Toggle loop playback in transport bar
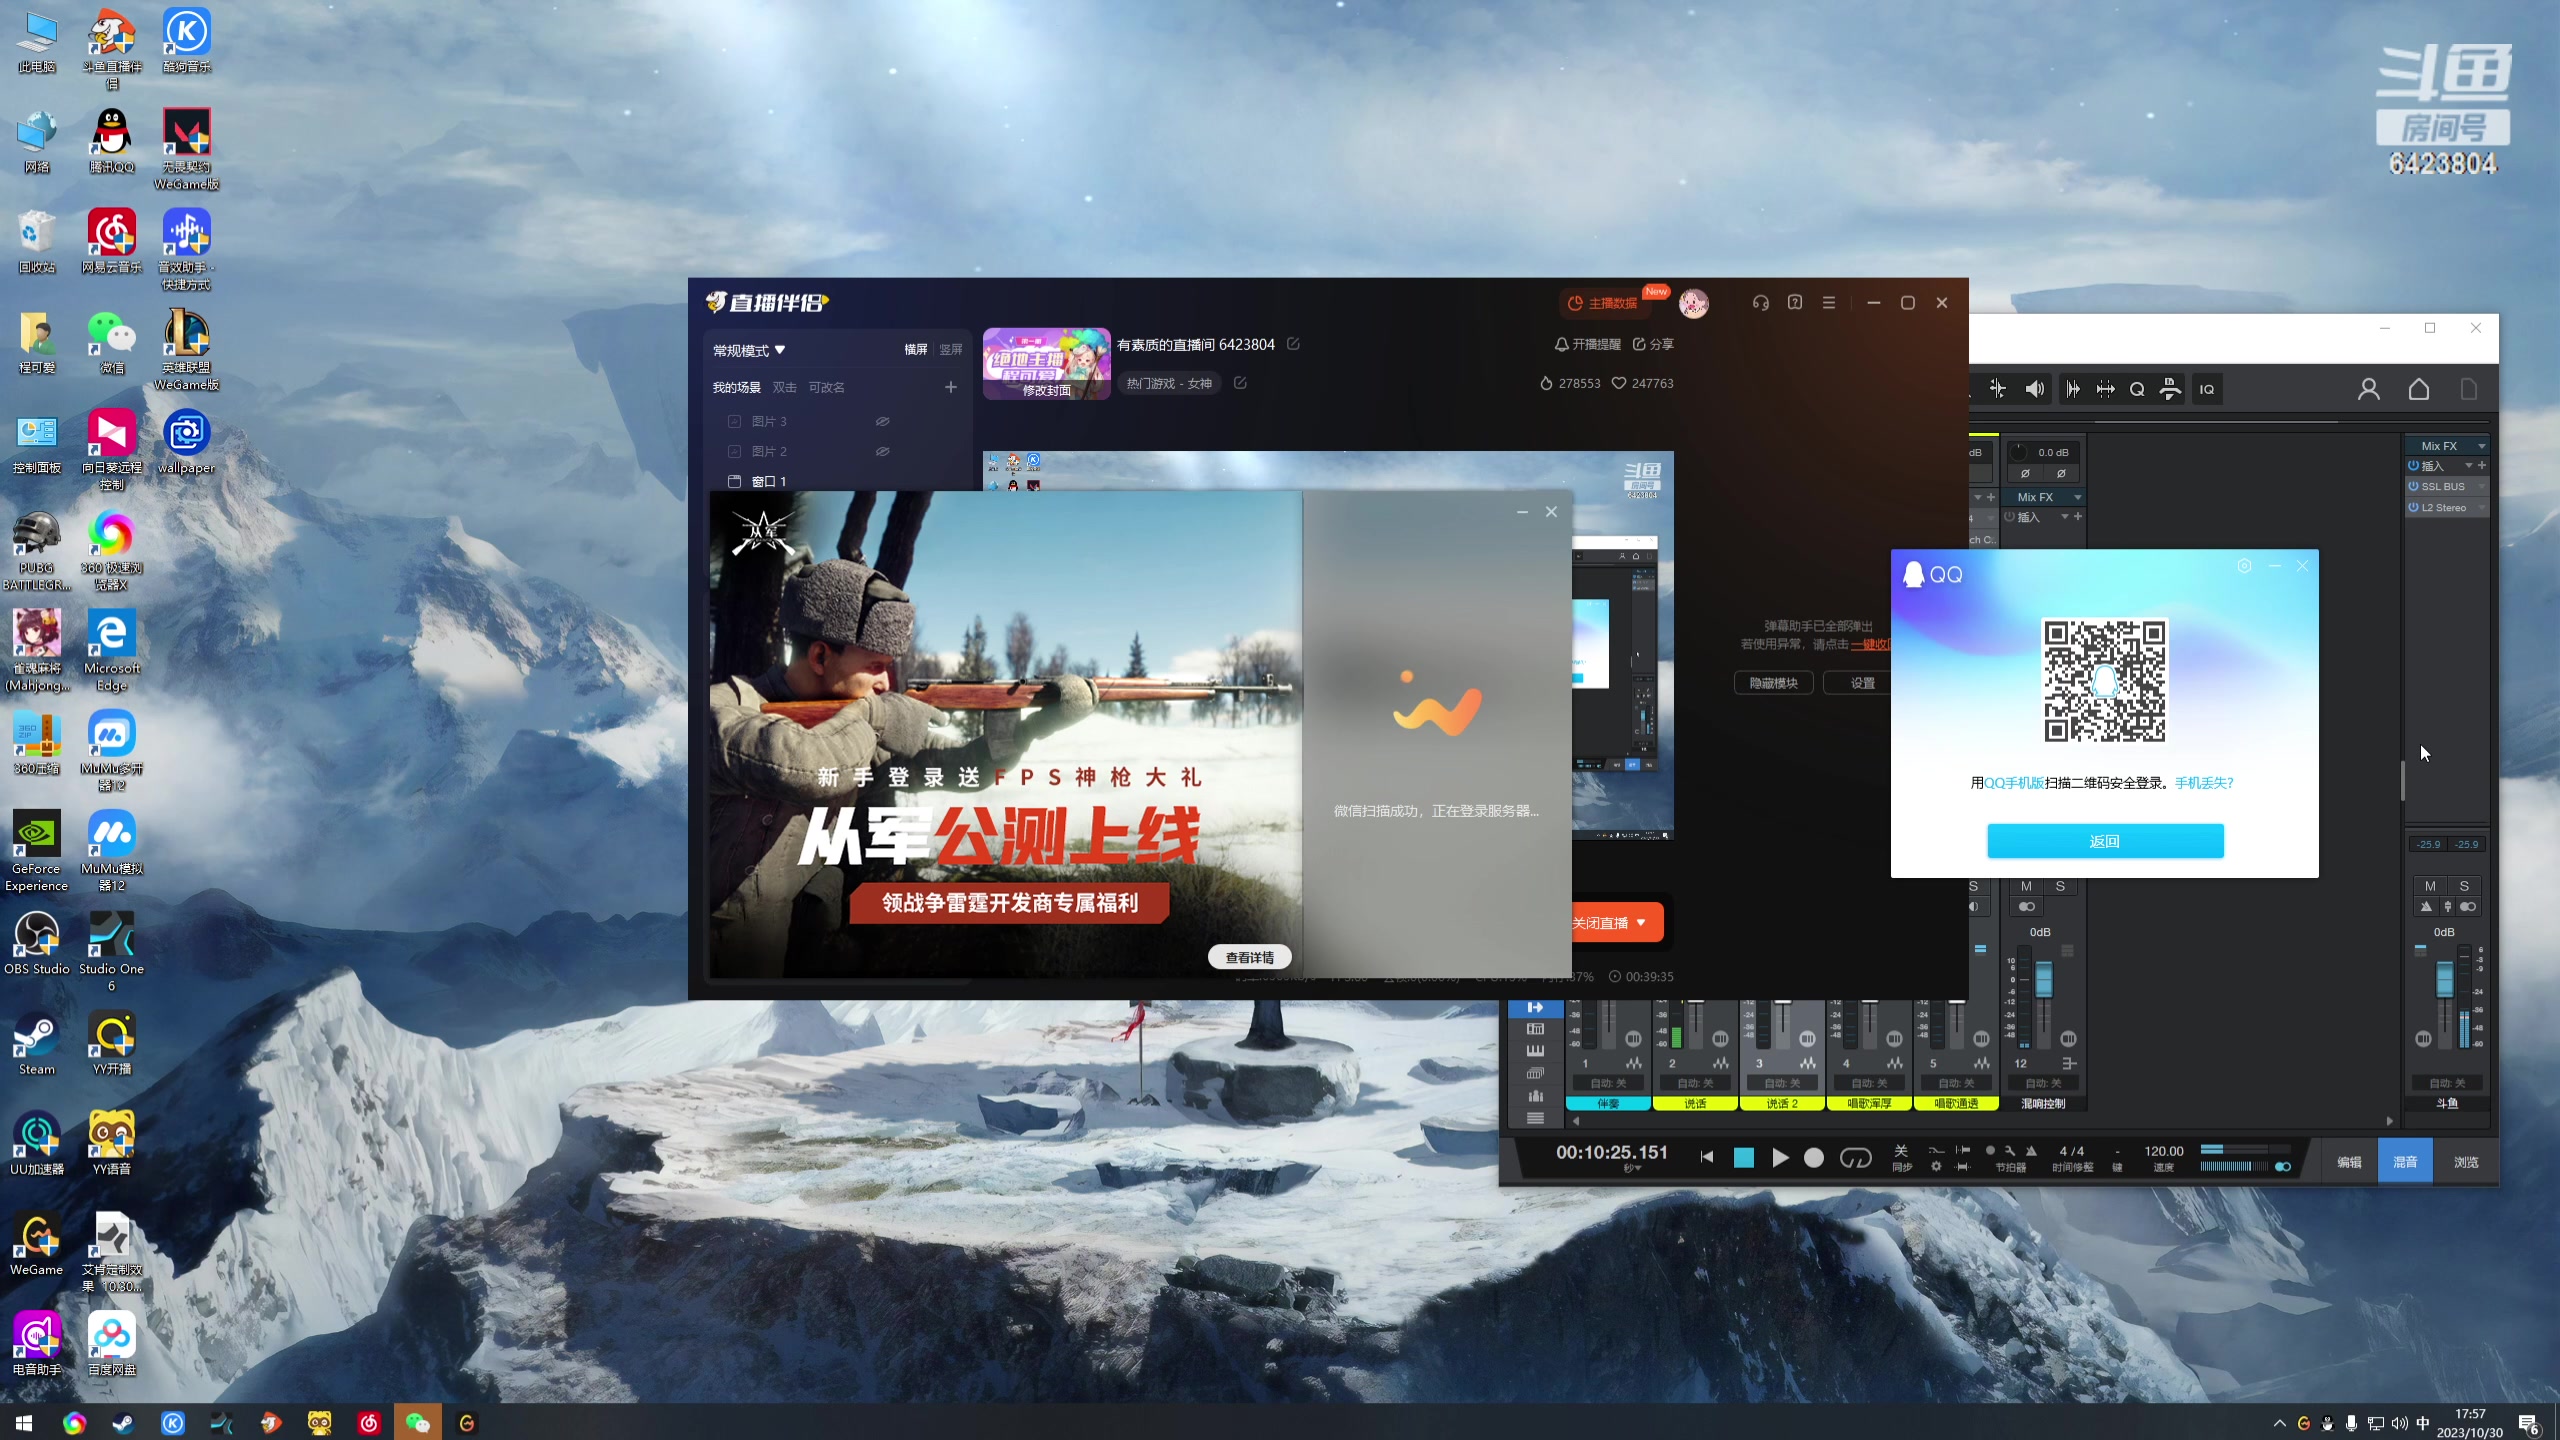The width and height of the screenshot is (2560, 1440). point(1855,1158)
